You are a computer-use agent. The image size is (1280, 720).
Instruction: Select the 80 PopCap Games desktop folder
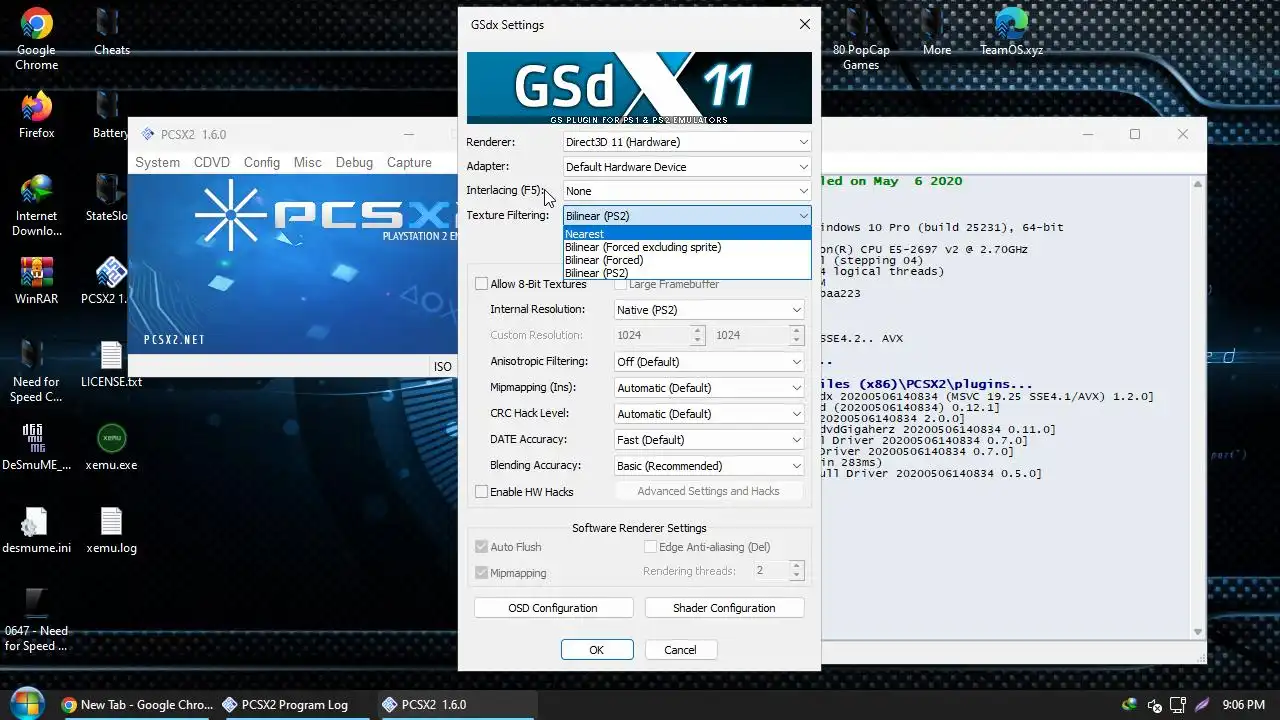(861, 40)
